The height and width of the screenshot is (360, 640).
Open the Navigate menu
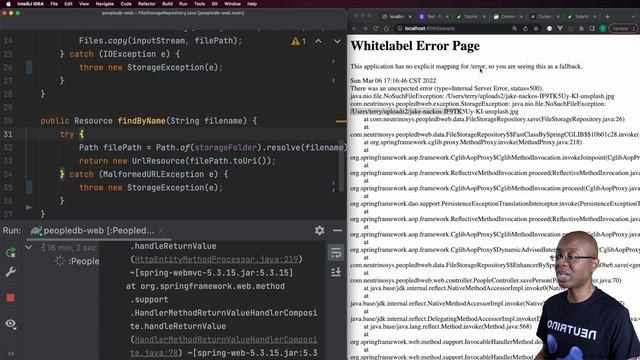104,4
